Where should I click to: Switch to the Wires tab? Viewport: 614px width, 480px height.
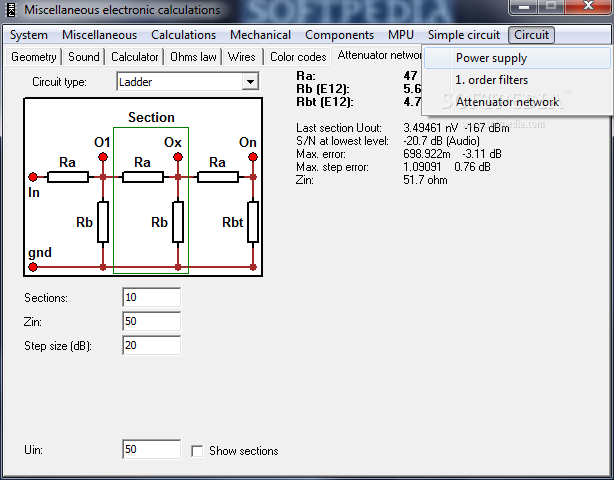point(241,57)
